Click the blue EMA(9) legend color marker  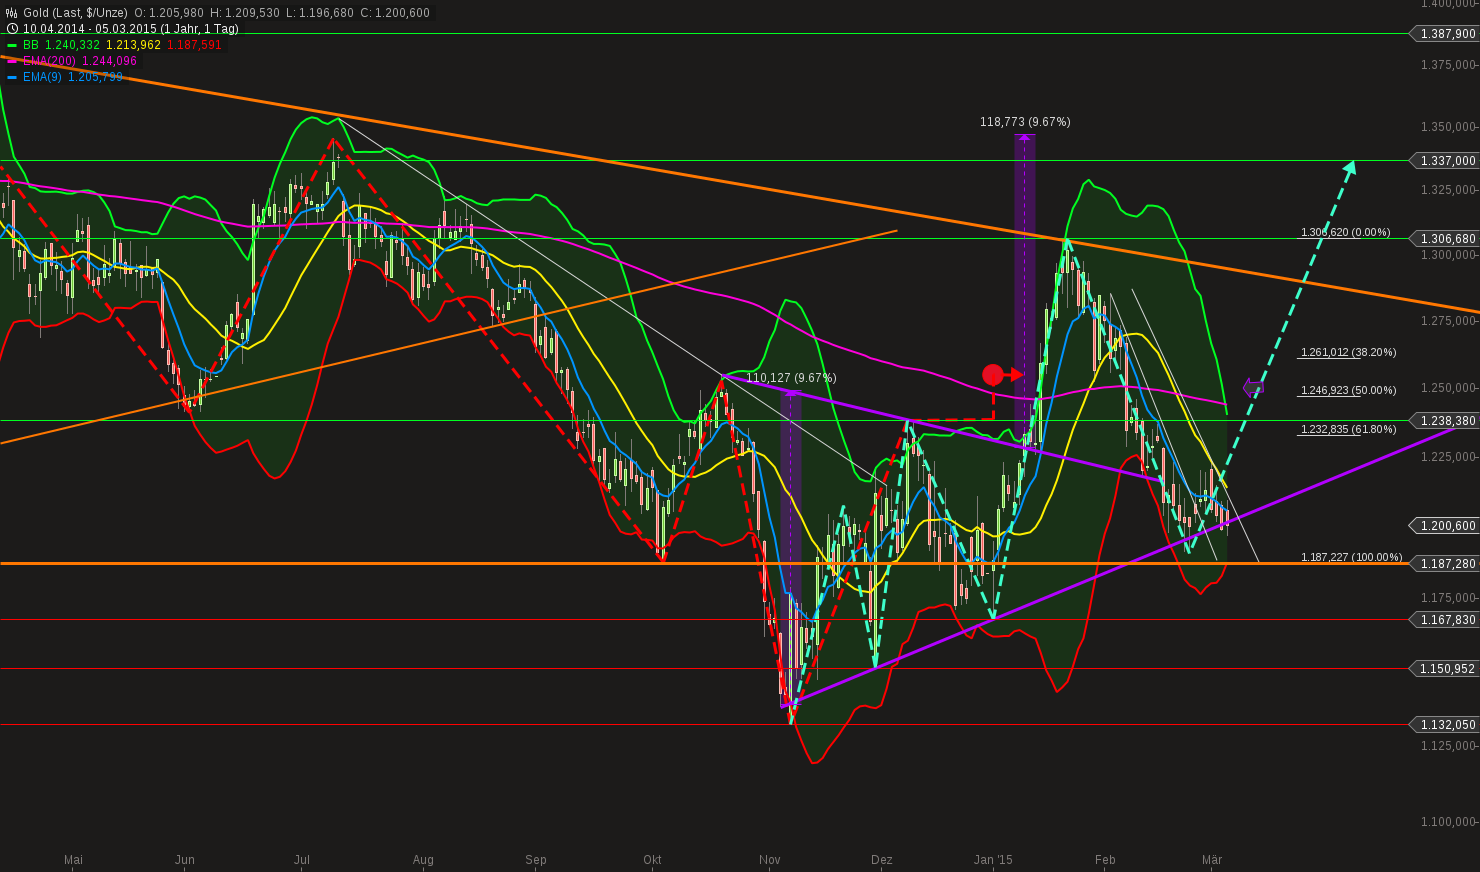(x=12, y=77)
